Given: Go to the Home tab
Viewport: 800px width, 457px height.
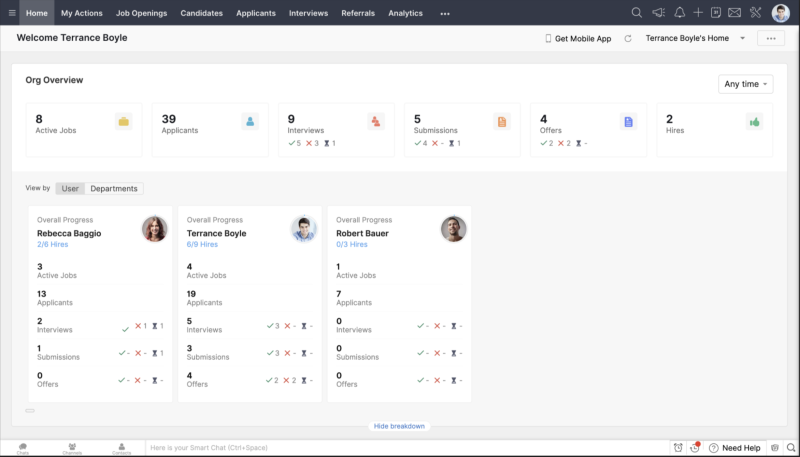Looking at the screenshot, I should 37,13.
